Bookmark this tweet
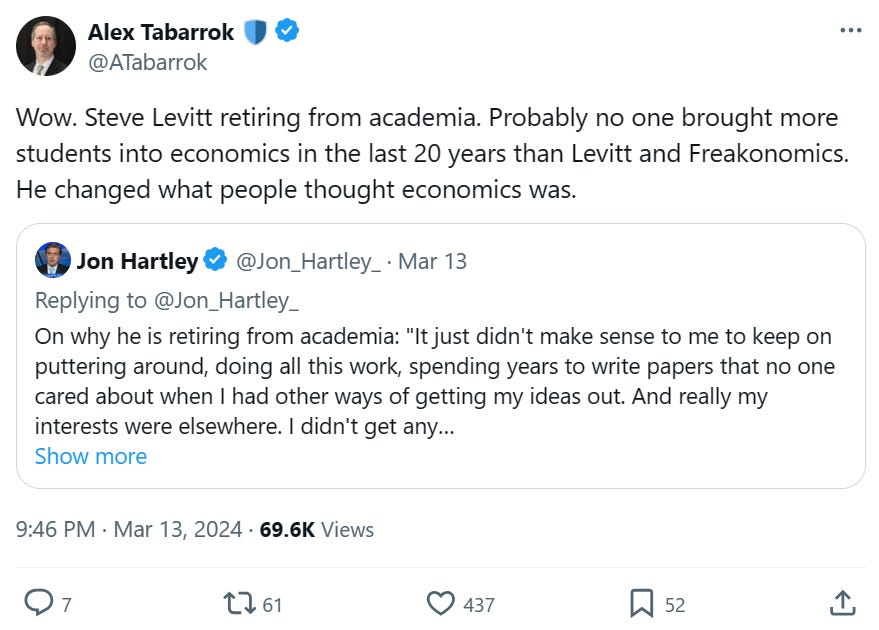Viewport: 879px width, 630px height. point(641,603)
